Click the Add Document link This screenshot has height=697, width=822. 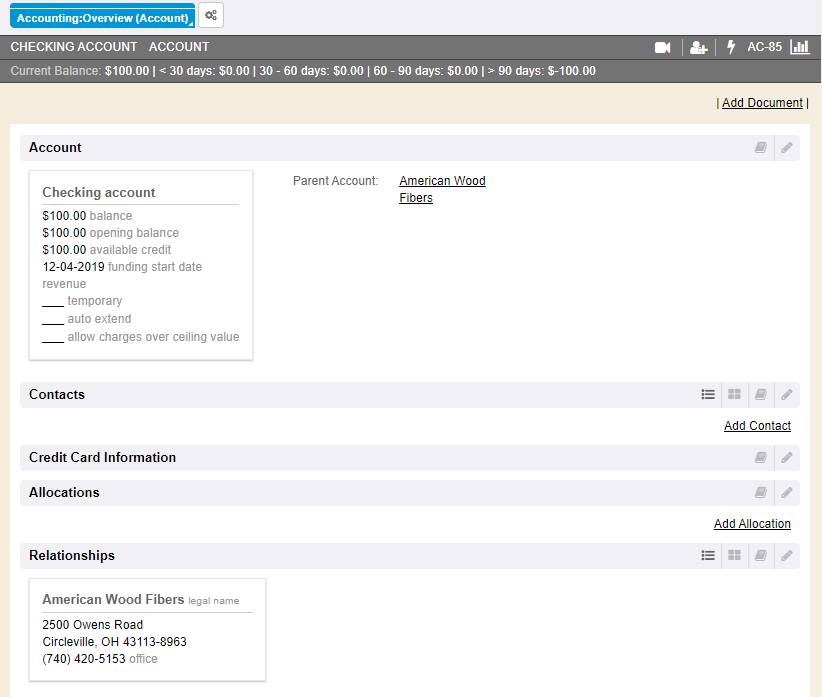pyautogui.click(x=762, y=103)
